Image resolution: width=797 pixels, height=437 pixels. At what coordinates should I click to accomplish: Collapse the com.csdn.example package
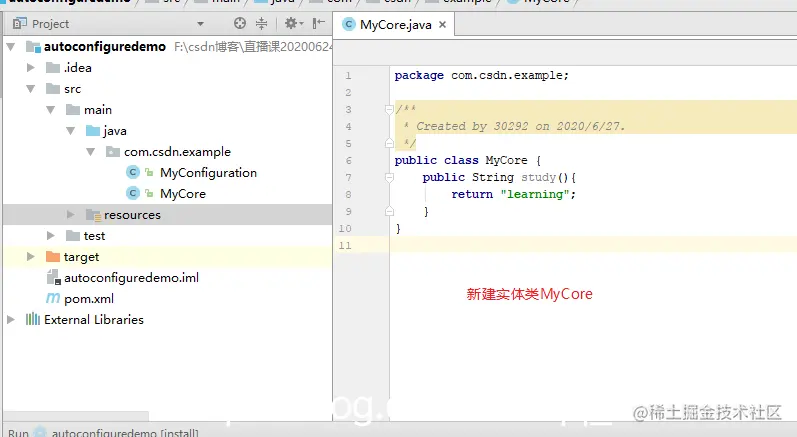tap(90, 152)
